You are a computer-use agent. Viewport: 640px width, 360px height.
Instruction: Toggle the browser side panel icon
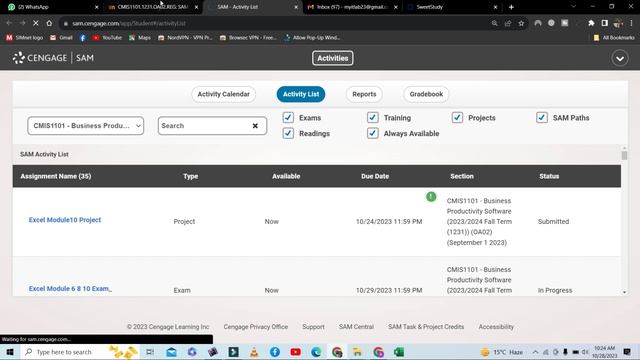(604, 23)
